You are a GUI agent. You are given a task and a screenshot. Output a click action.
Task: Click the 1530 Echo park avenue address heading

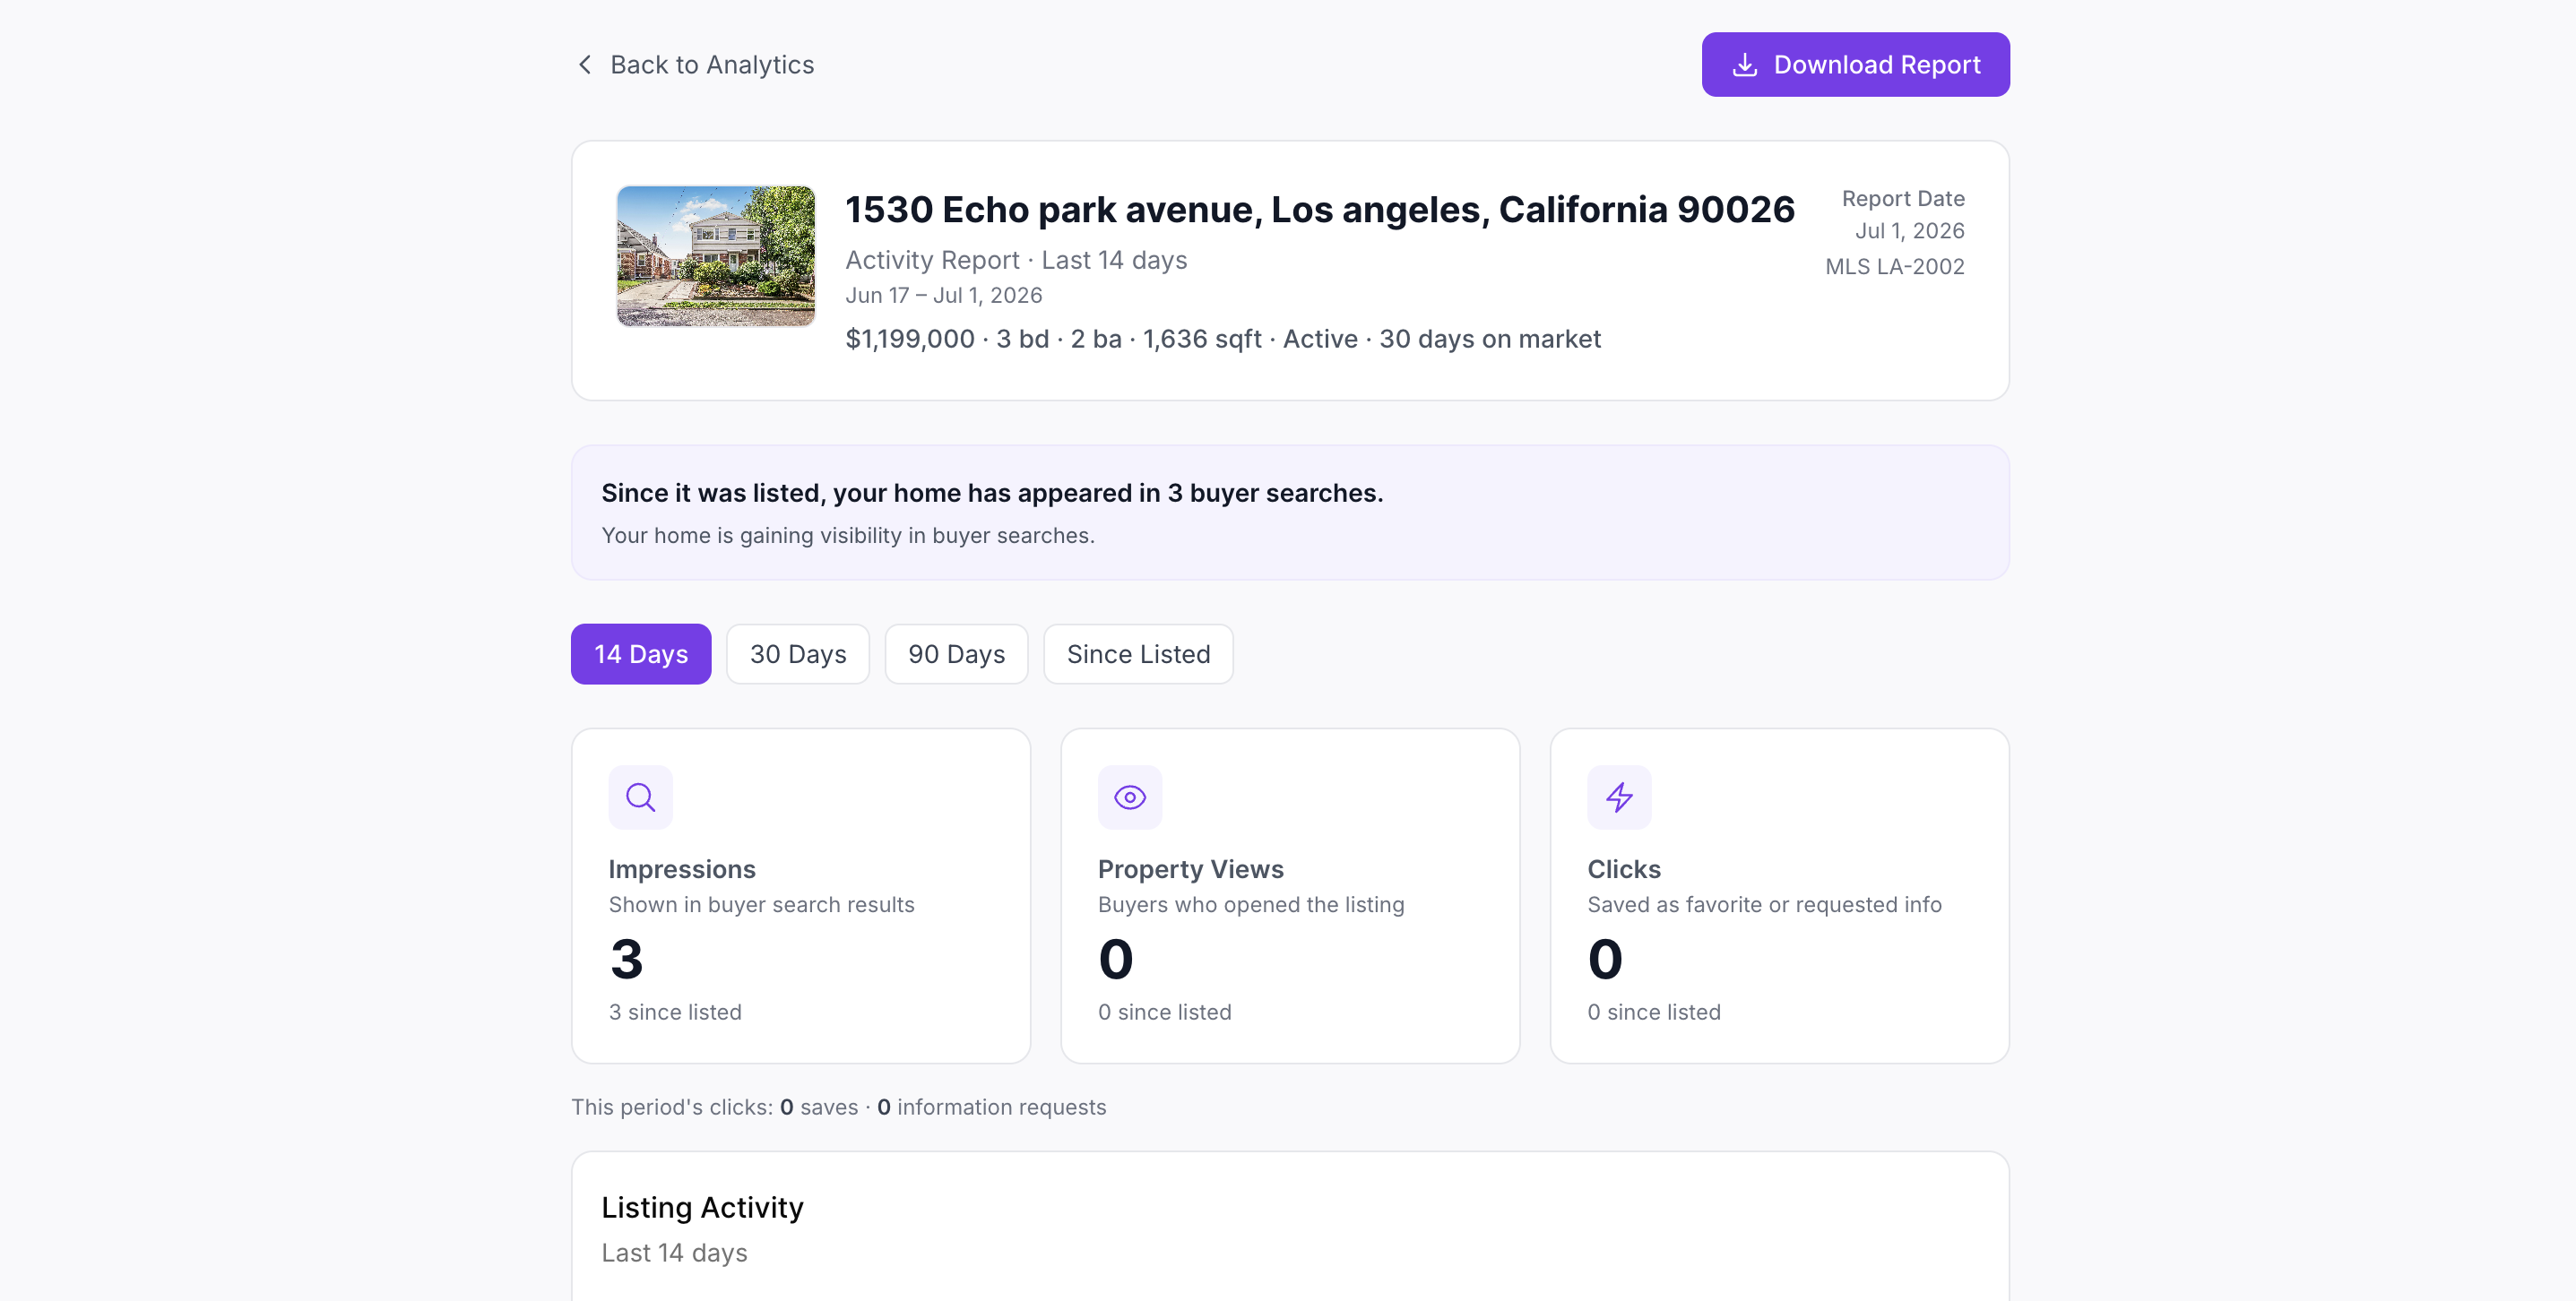[x=1320, y=210]
